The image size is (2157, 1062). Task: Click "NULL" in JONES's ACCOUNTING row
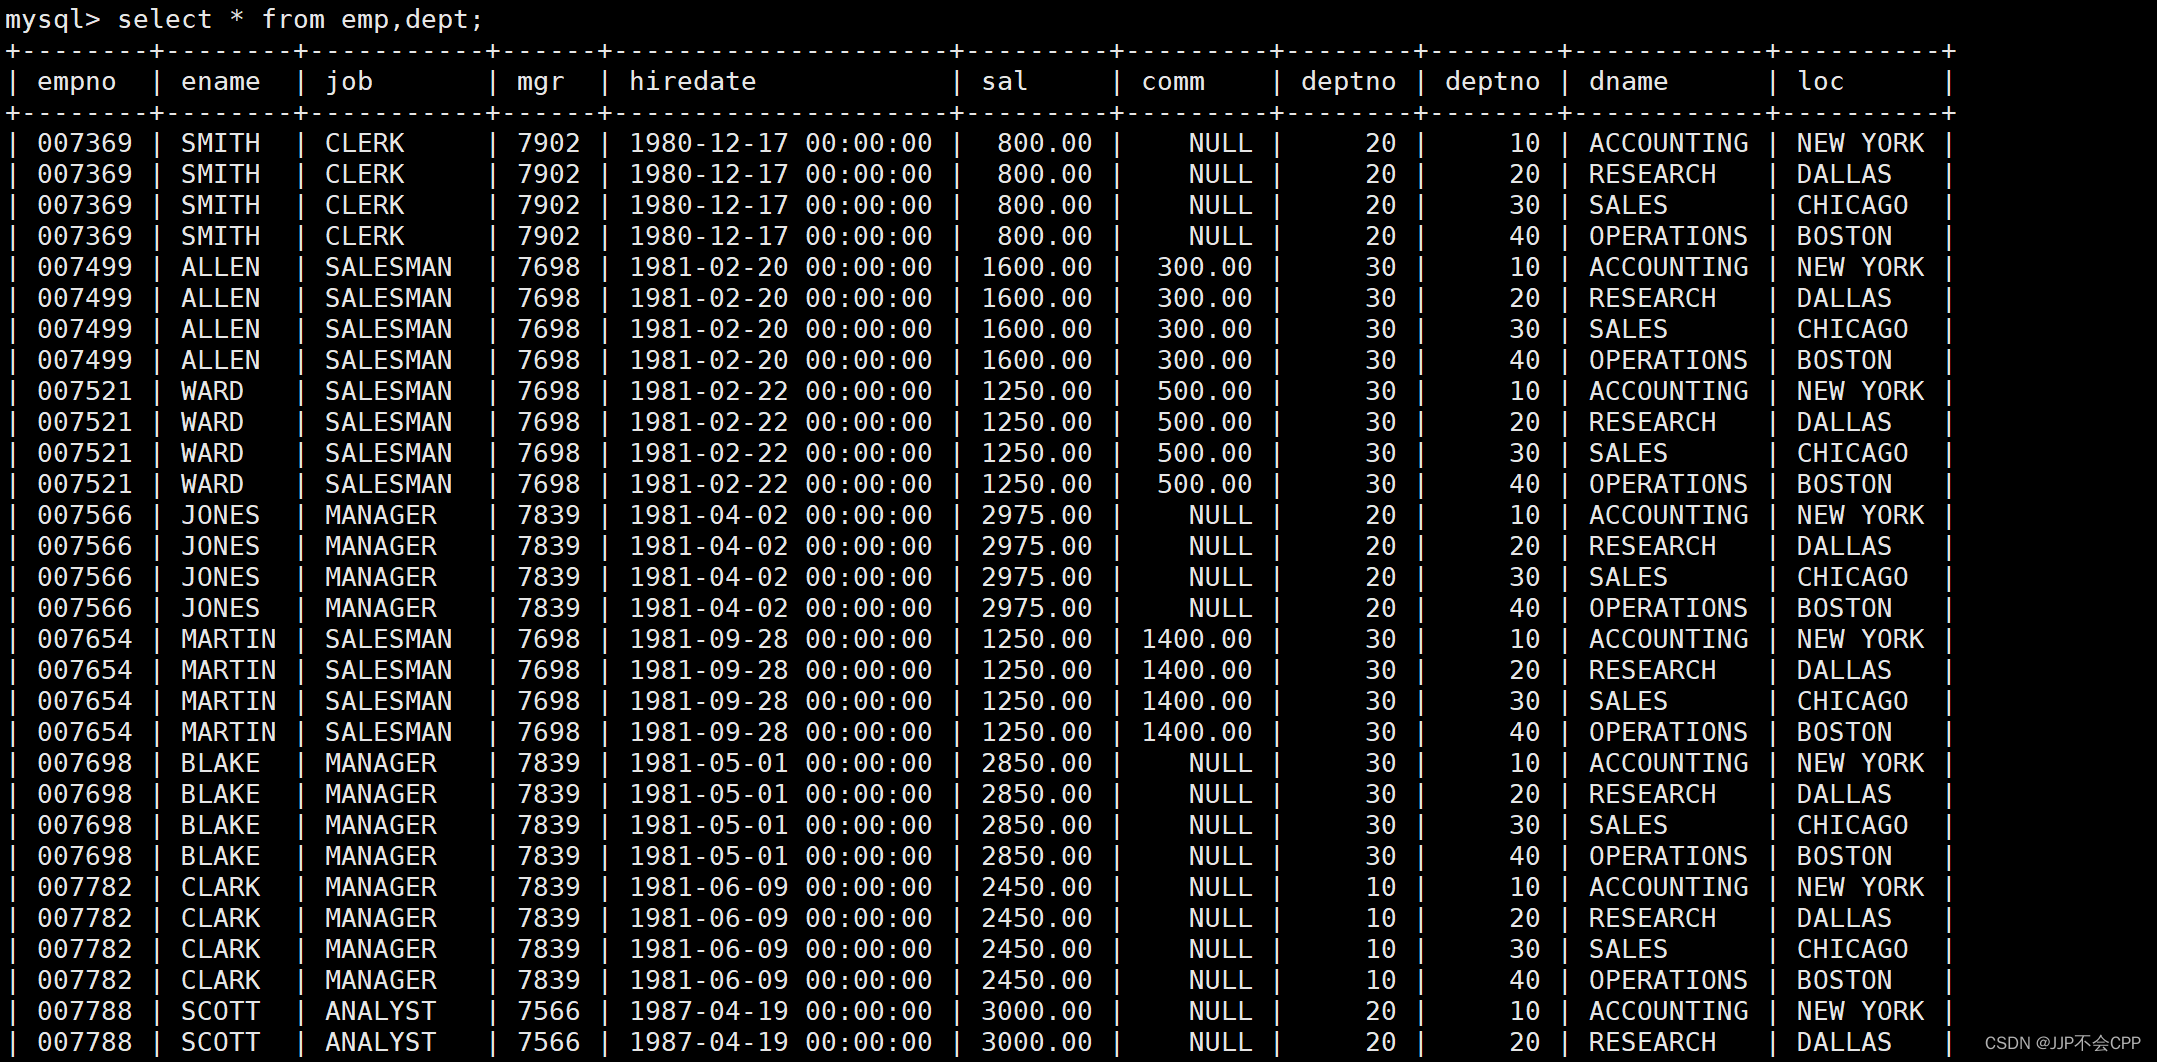pos(1221,515)
